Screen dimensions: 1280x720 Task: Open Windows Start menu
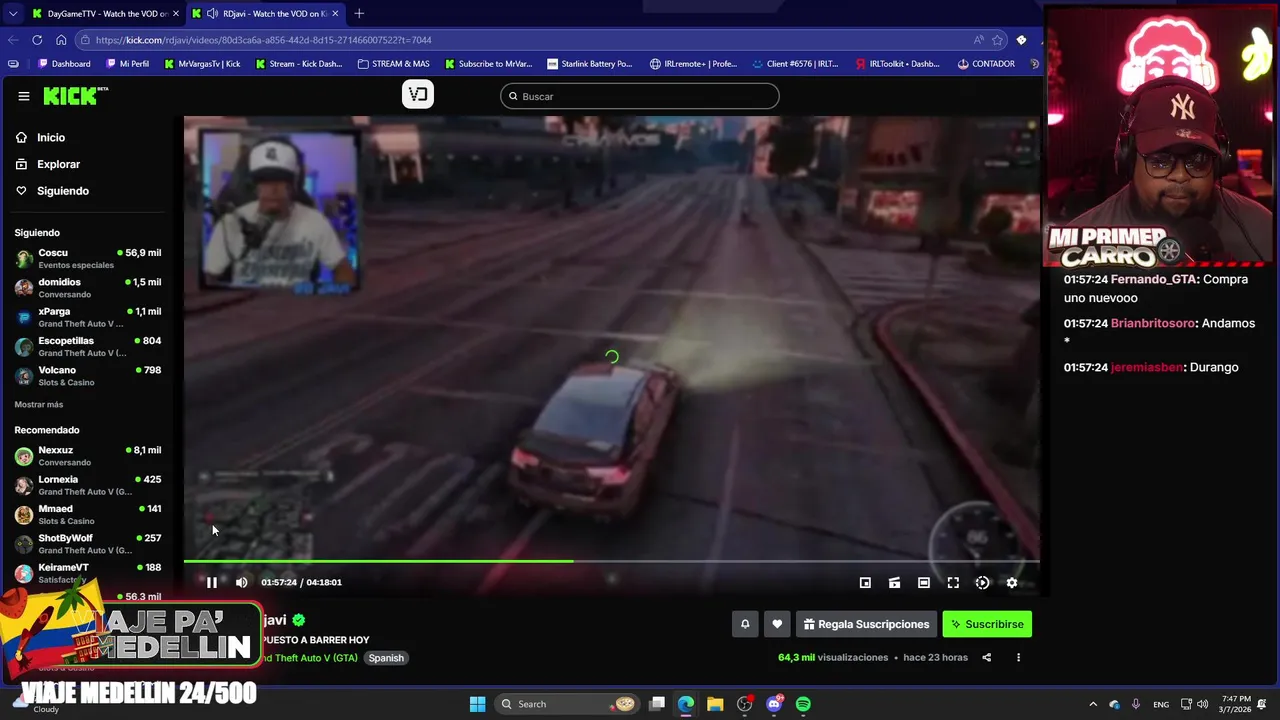477,704
